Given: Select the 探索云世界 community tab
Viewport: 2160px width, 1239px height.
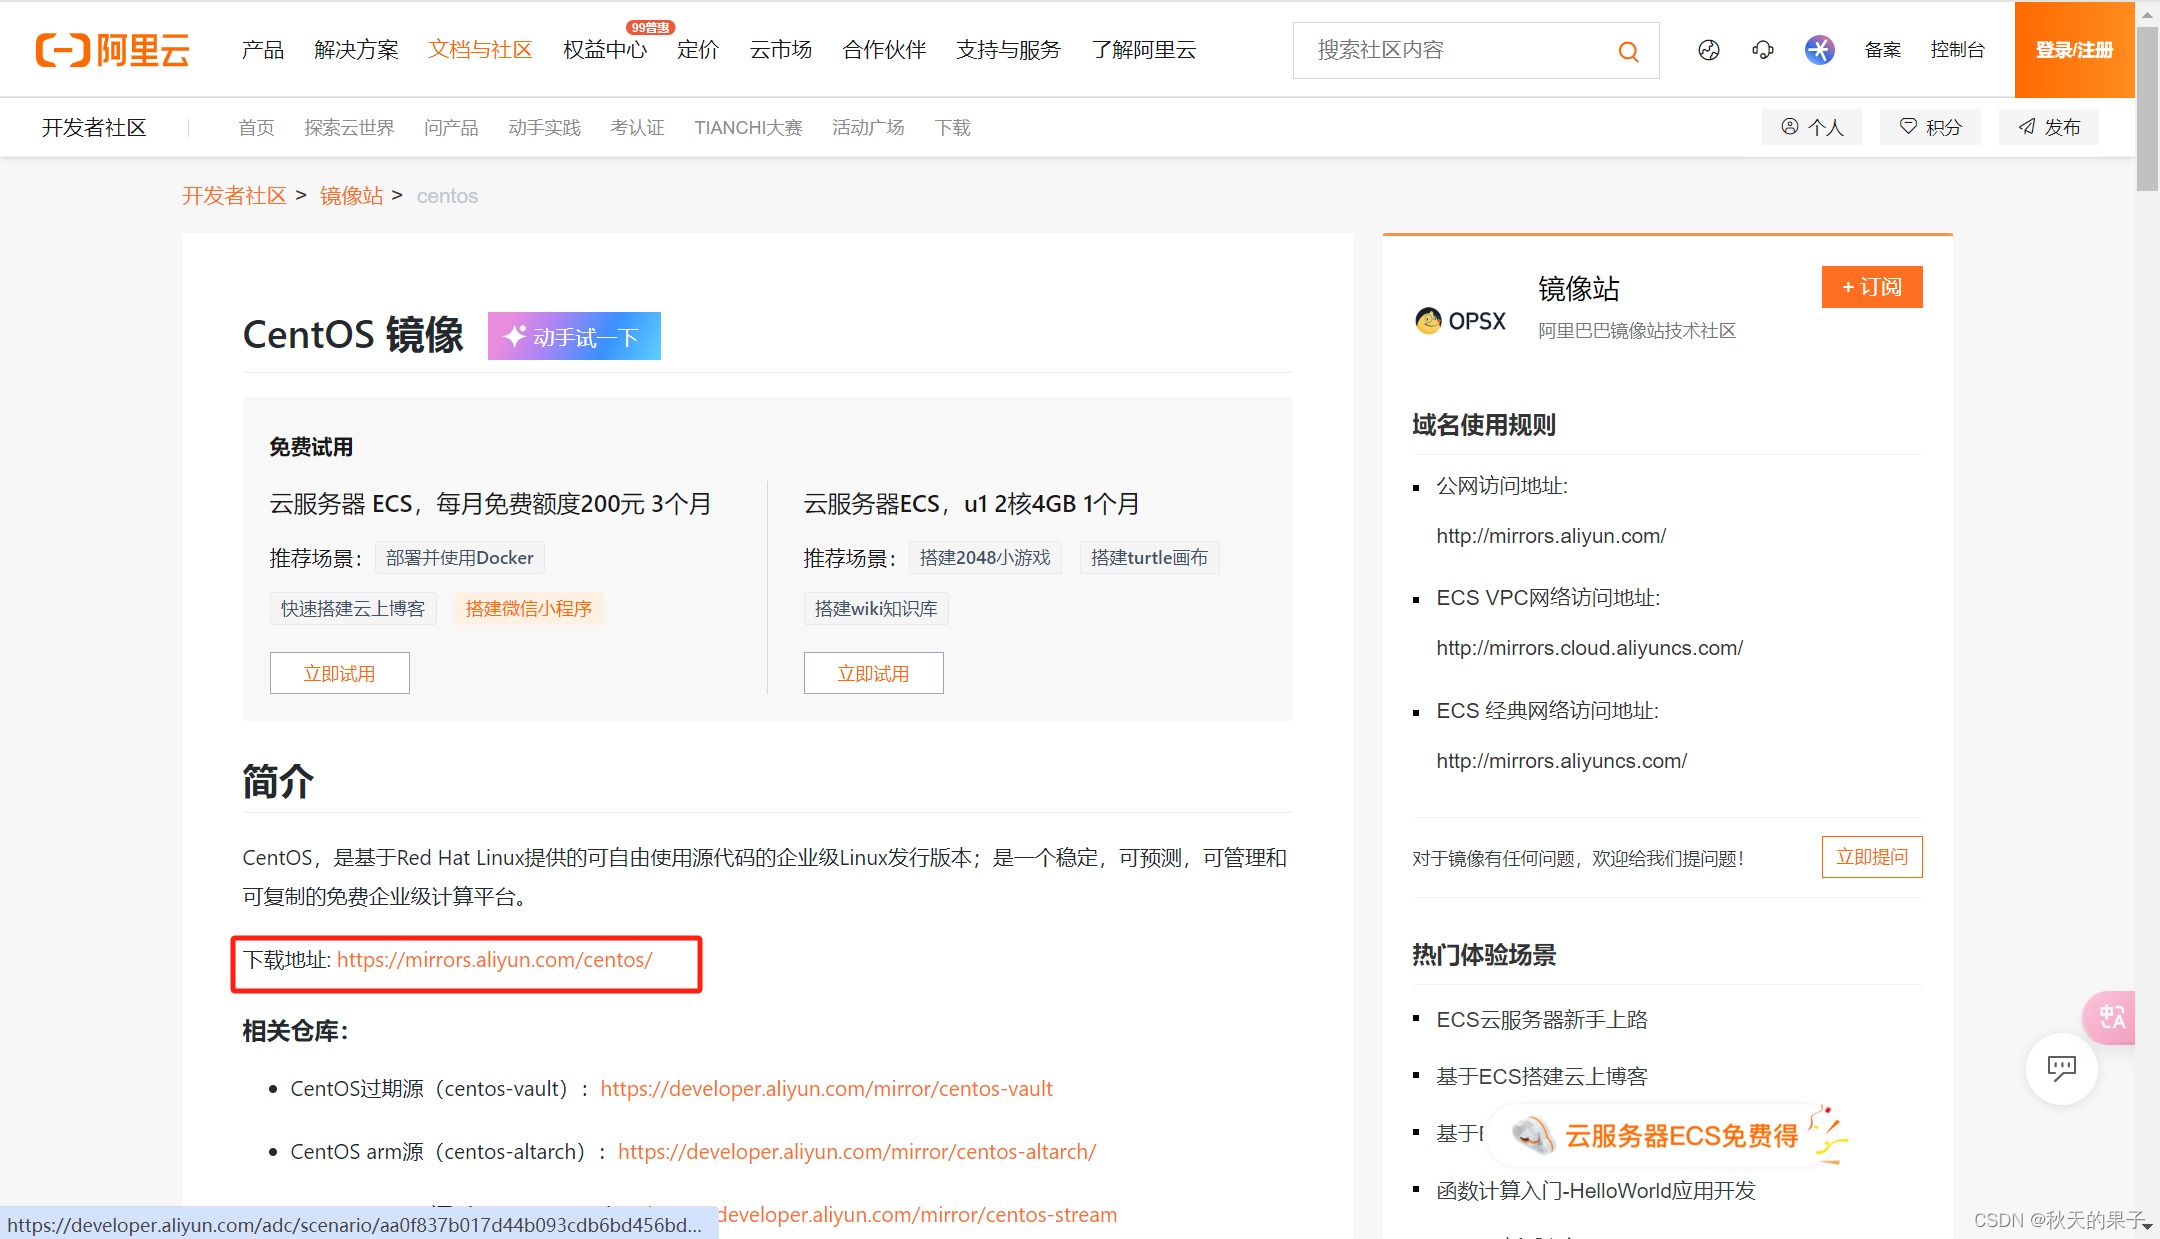Looking at the screenshot, I should [x=349, y=128].
